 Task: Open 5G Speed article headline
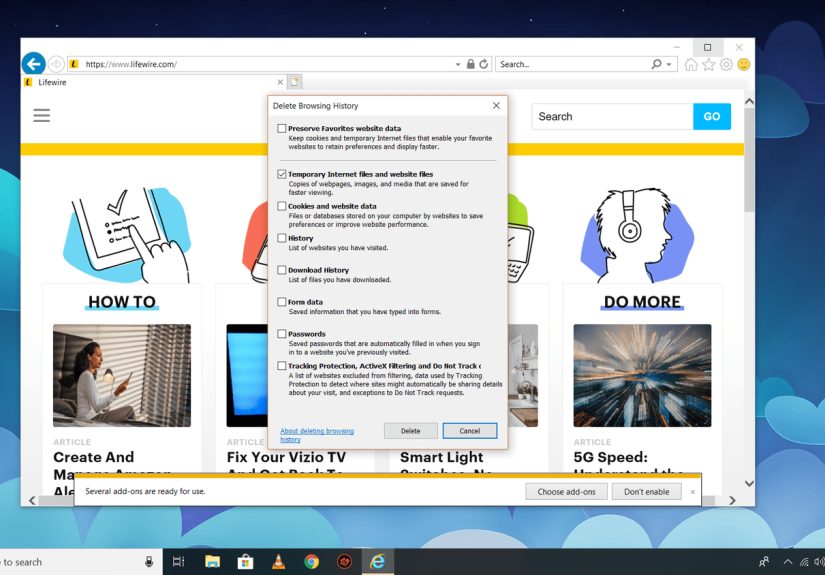click(x=628, y=463)
